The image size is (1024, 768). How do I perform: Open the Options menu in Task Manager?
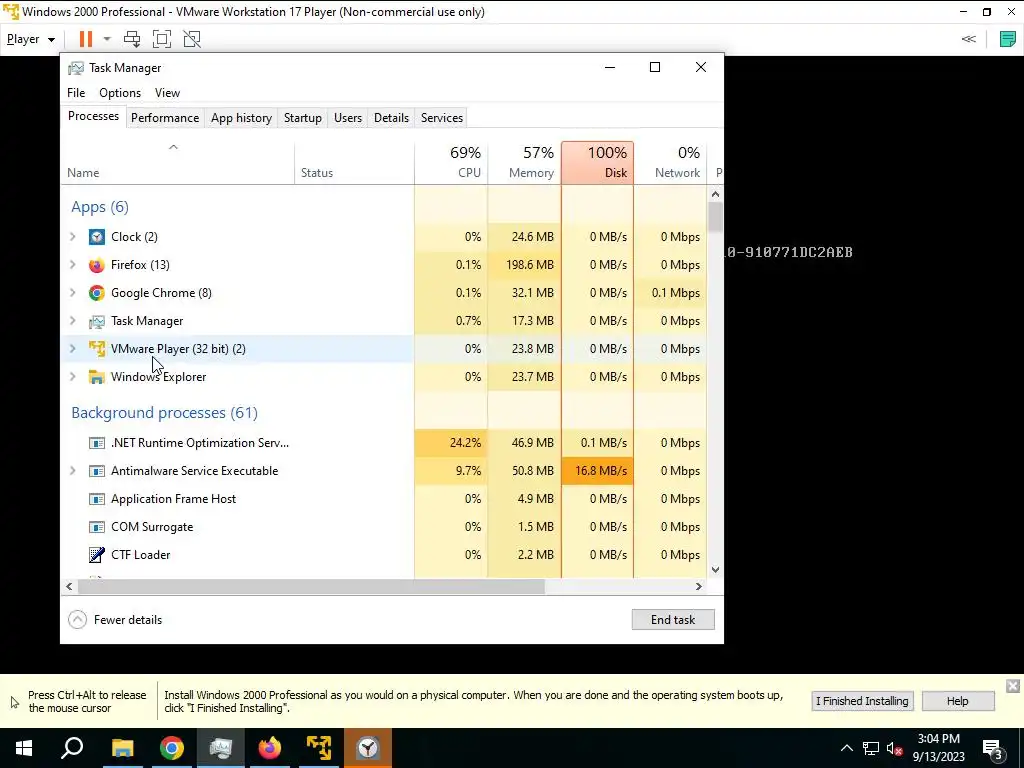[x=120, y=93]
